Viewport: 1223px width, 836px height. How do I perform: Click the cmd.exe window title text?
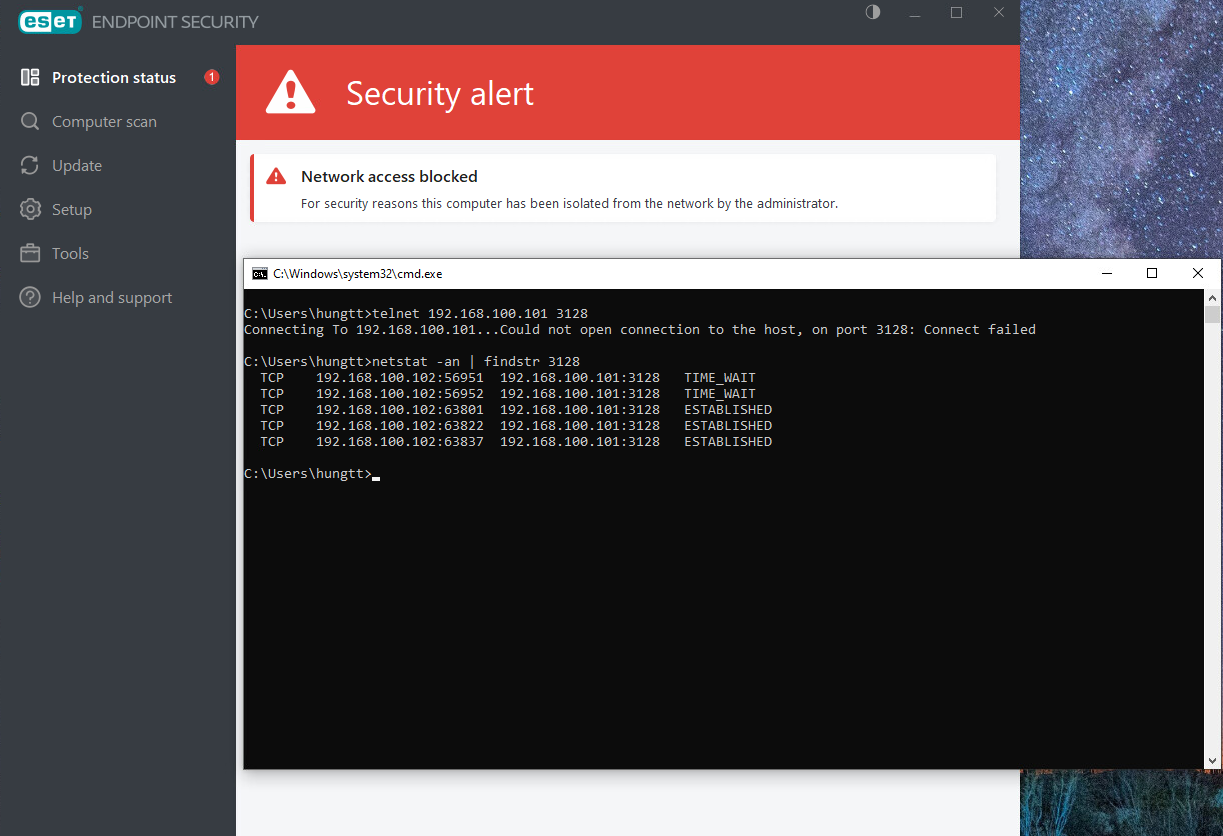click(x=357, y=273)
